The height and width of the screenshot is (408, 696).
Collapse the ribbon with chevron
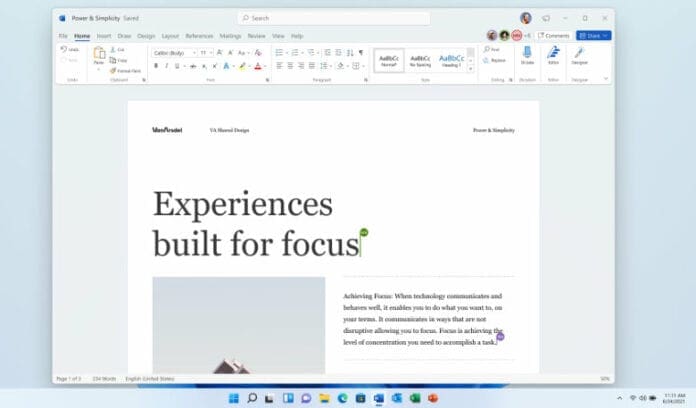[606, 79]
